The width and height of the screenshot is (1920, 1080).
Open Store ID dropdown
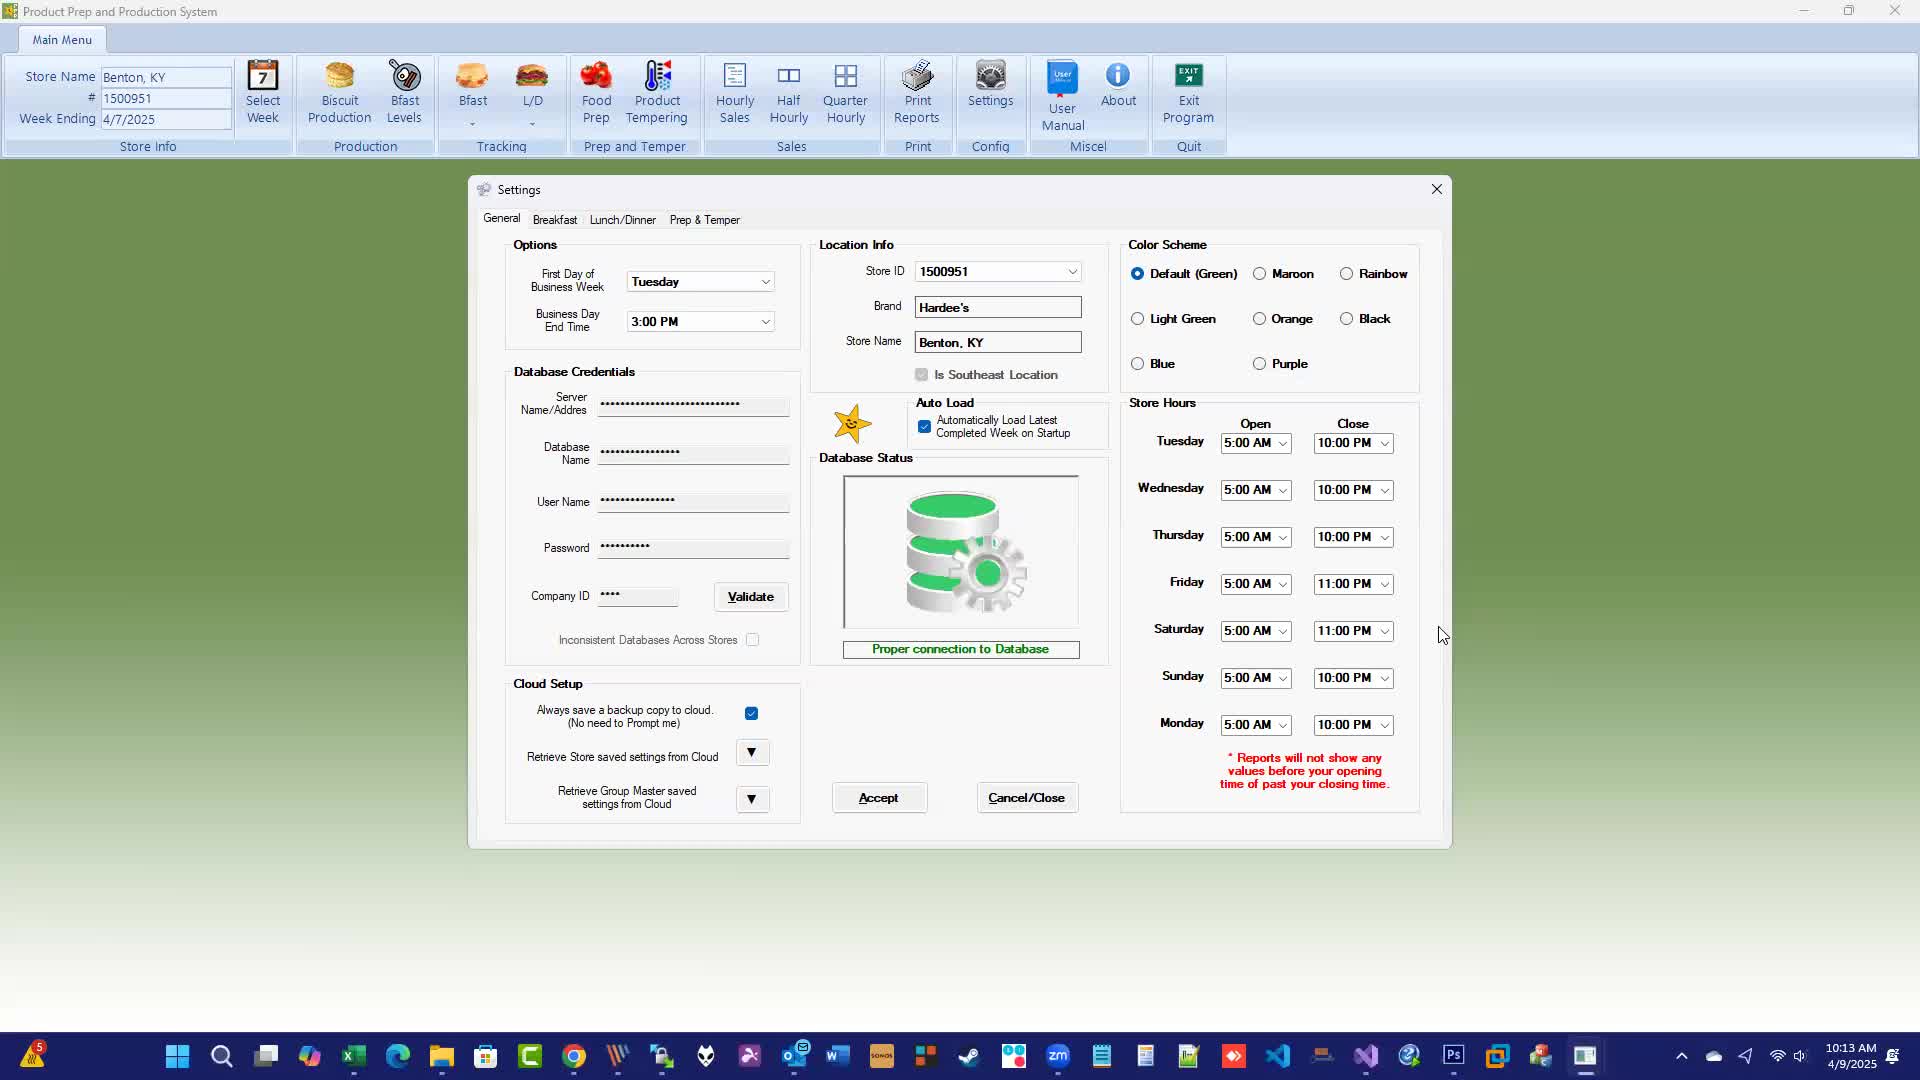coord(998,272)
